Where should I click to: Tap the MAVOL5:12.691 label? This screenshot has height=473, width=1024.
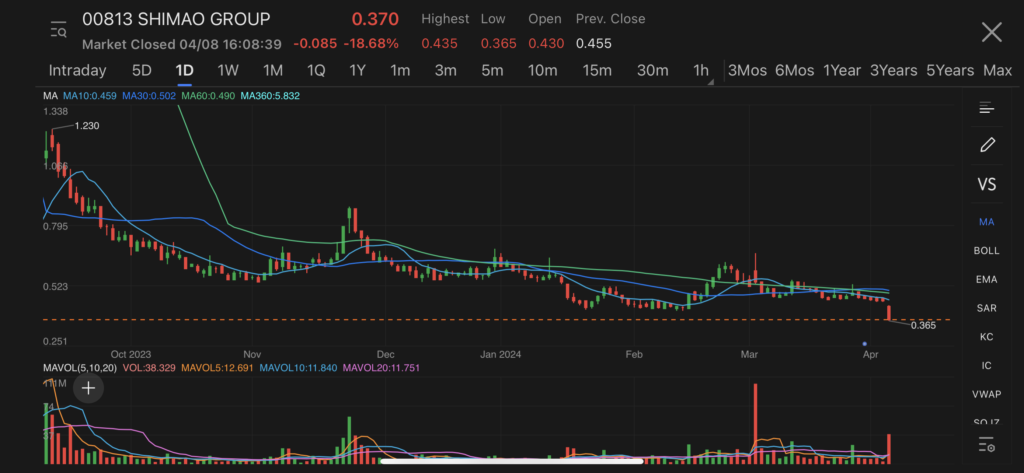(217, 368)
